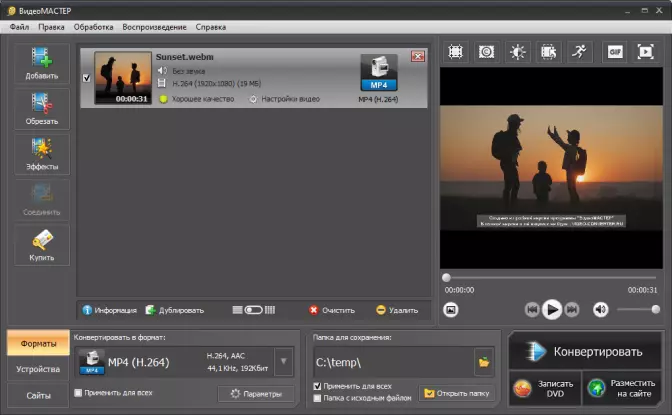
Task: Click the Конвертировать button
Action: tap(585, 351)
